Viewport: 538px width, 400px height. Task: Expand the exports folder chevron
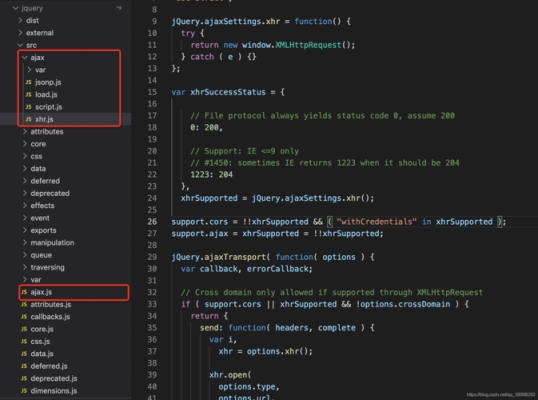pos(25,231)
